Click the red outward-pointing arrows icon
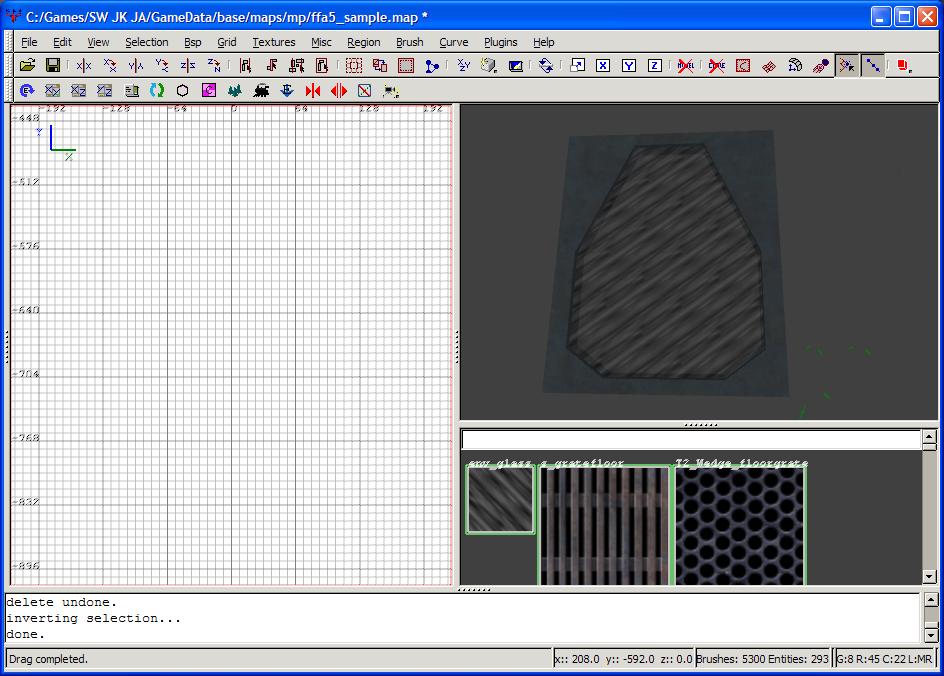This screenshot has width=944, height=676. (338, 90)
